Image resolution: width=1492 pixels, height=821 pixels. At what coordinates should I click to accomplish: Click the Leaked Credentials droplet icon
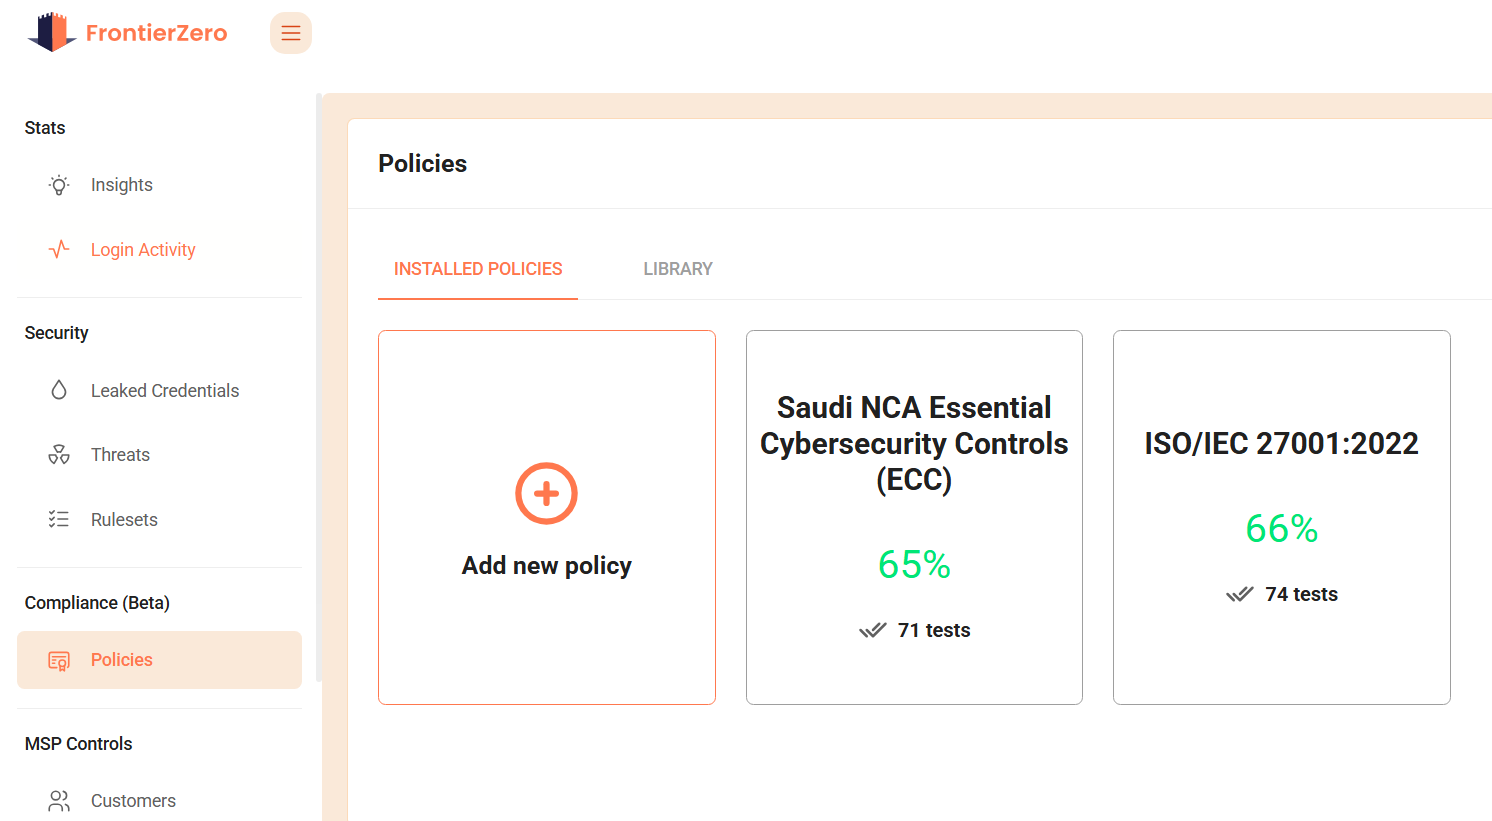point(58,390)
